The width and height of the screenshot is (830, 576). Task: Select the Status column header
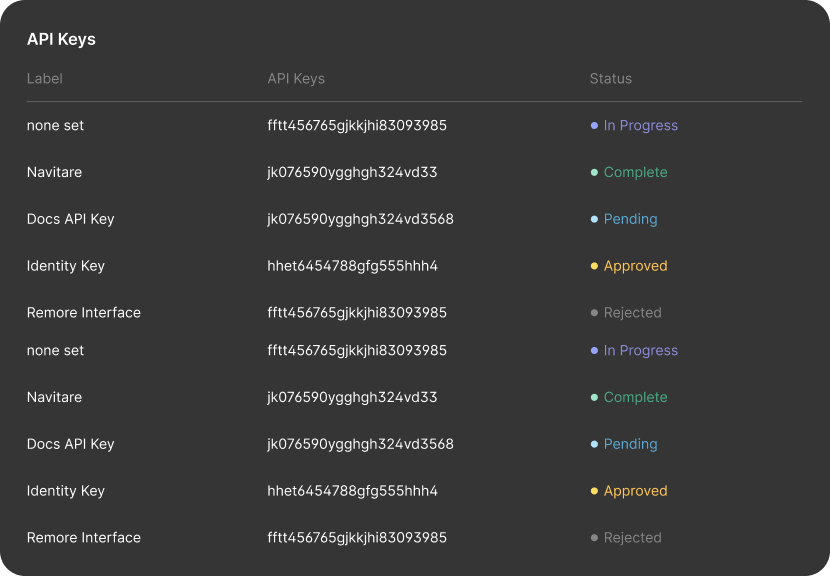pos(610,78)
